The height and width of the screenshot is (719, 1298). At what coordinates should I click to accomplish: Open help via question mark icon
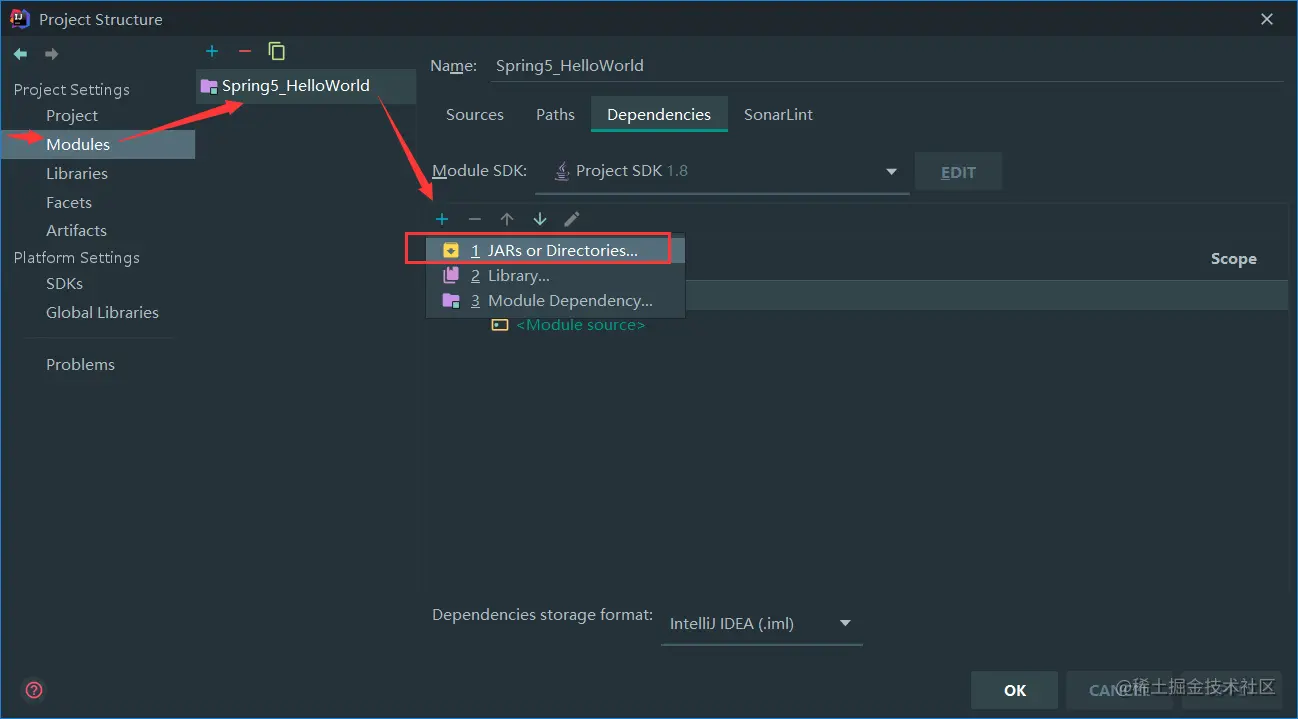34,690
